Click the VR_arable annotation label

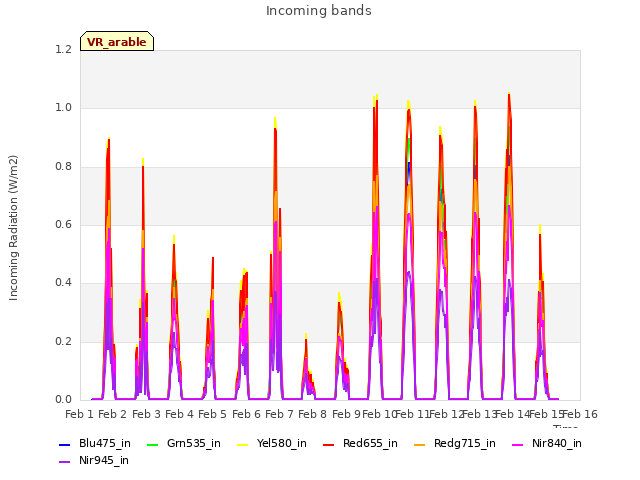117,41
